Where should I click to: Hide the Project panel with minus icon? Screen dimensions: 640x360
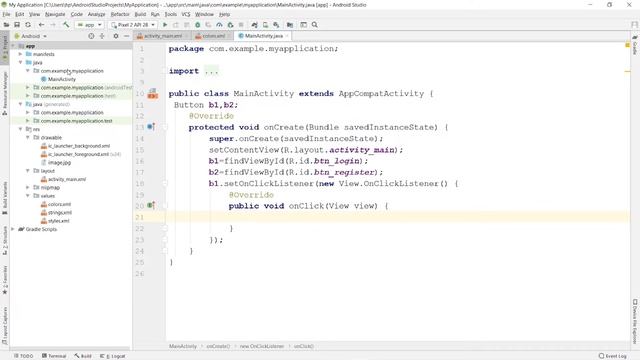(127, 36)
